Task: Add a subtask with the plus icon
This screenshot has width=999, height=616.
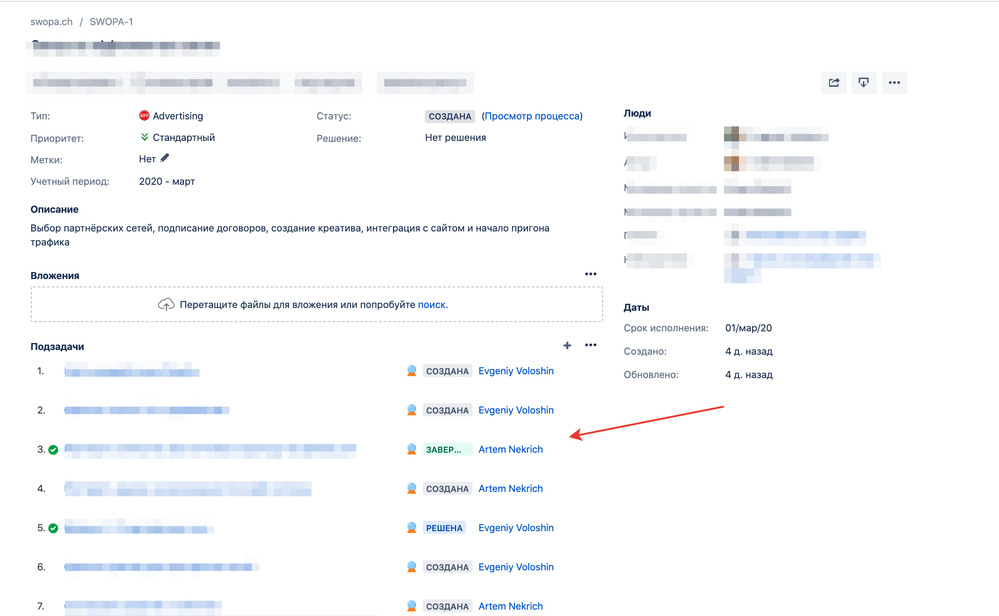Action: (567, 345)
